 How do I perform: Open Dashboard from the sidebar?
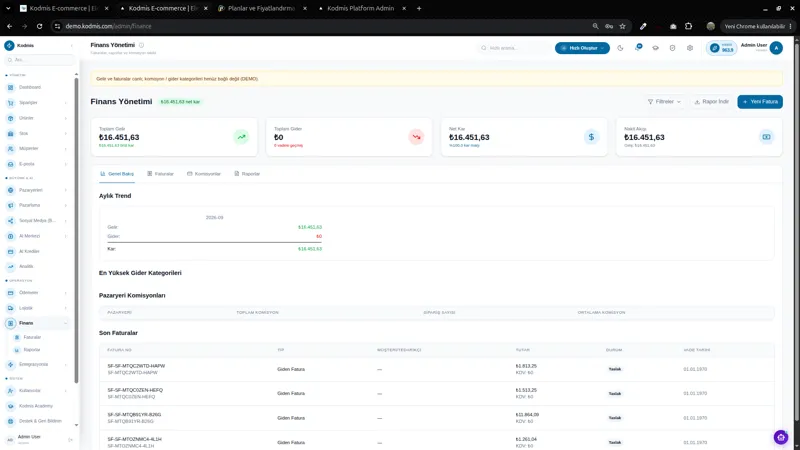point(30,87)
